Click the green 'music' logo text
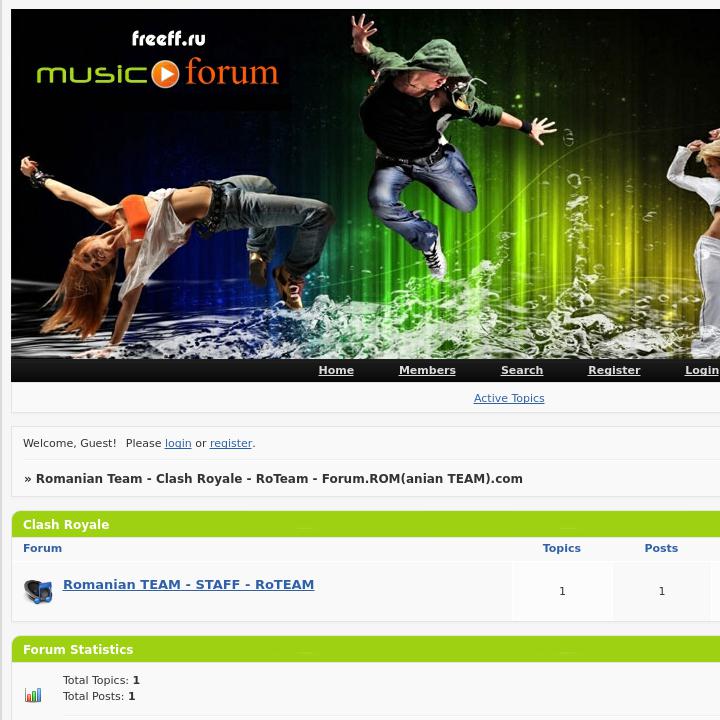Viewport: 720px width, 720px height. 92,74
